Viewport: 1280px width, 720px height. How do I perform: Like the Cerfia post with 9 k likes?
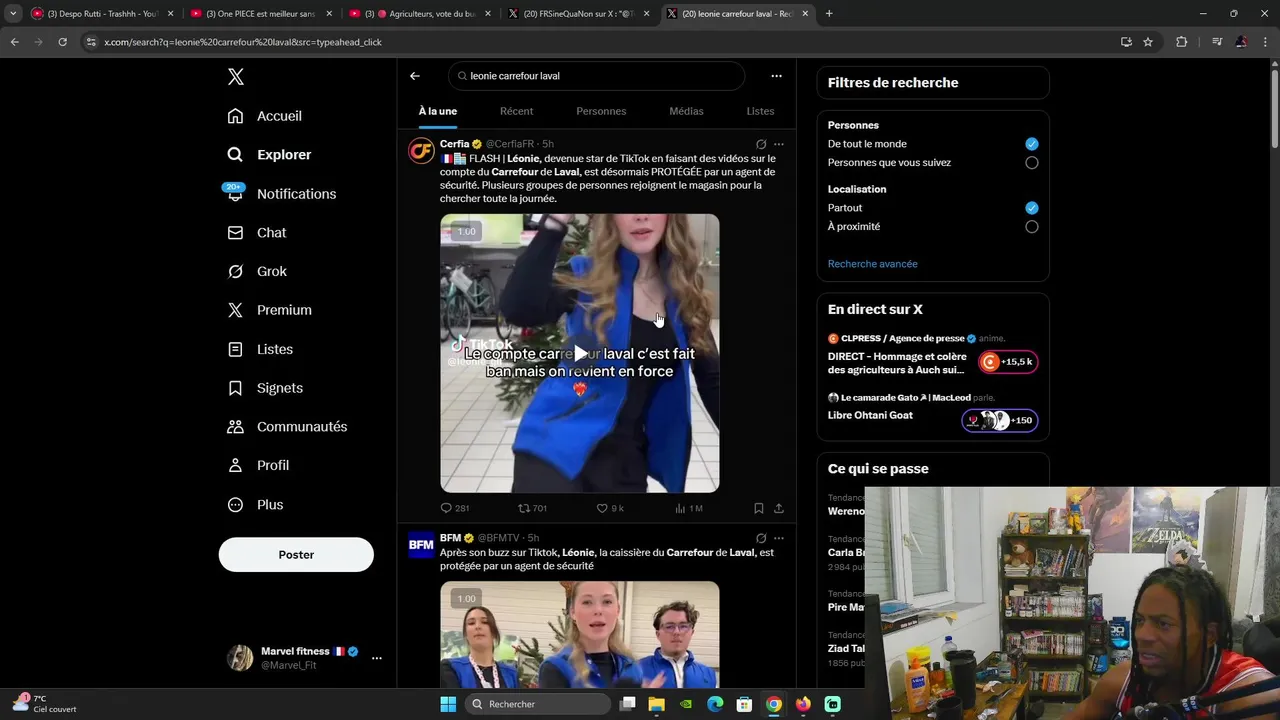click(610, 508)
